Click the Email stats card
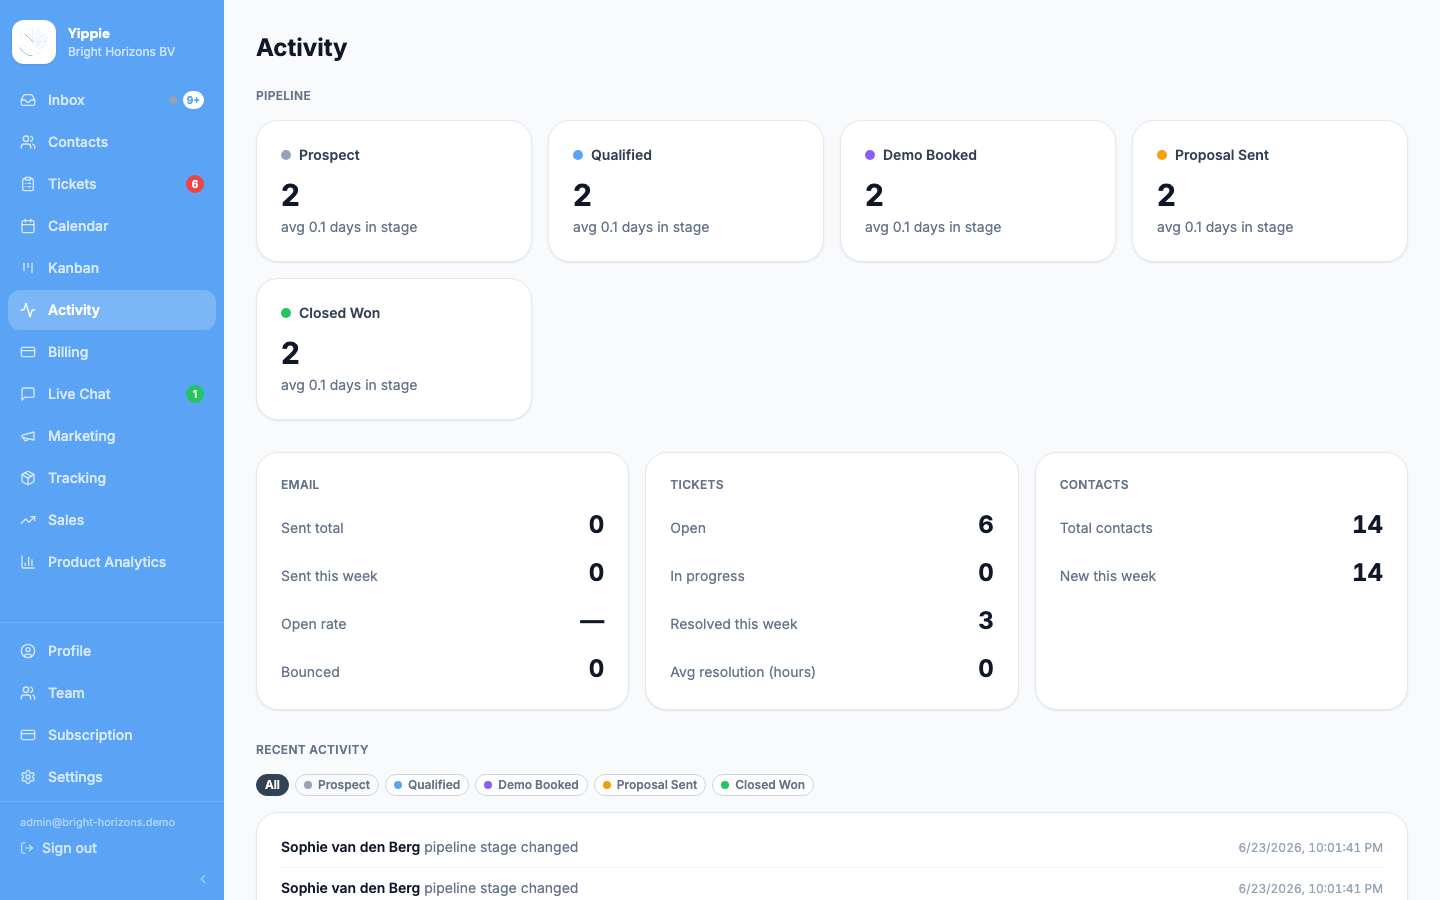Viewport: 1440px width, 900px height. click(442, 581)
